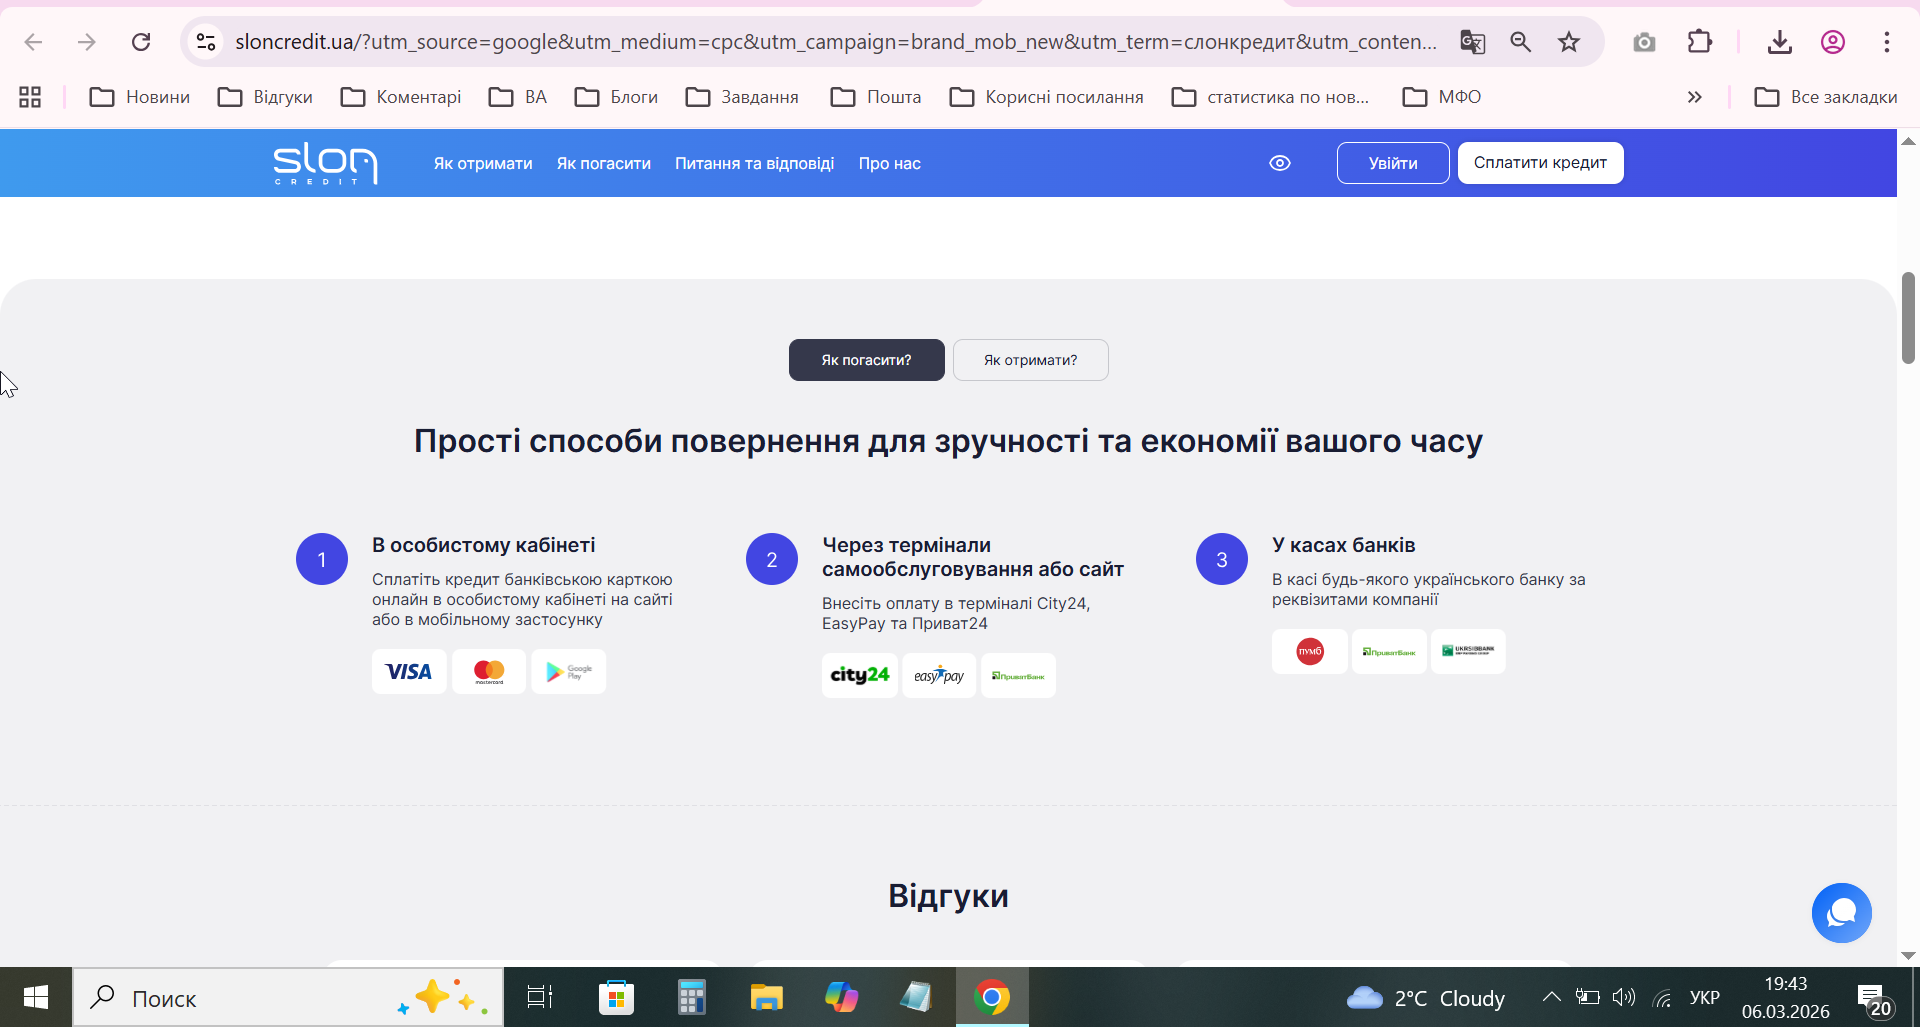Open the Chrome apps grid icon

coord(30,97)
